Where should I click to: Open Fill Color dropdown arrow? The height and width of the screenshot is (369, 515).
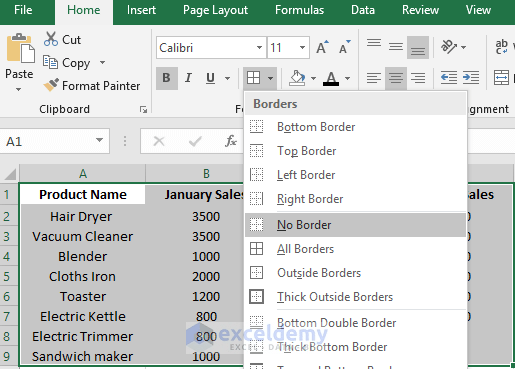[313, 78]
